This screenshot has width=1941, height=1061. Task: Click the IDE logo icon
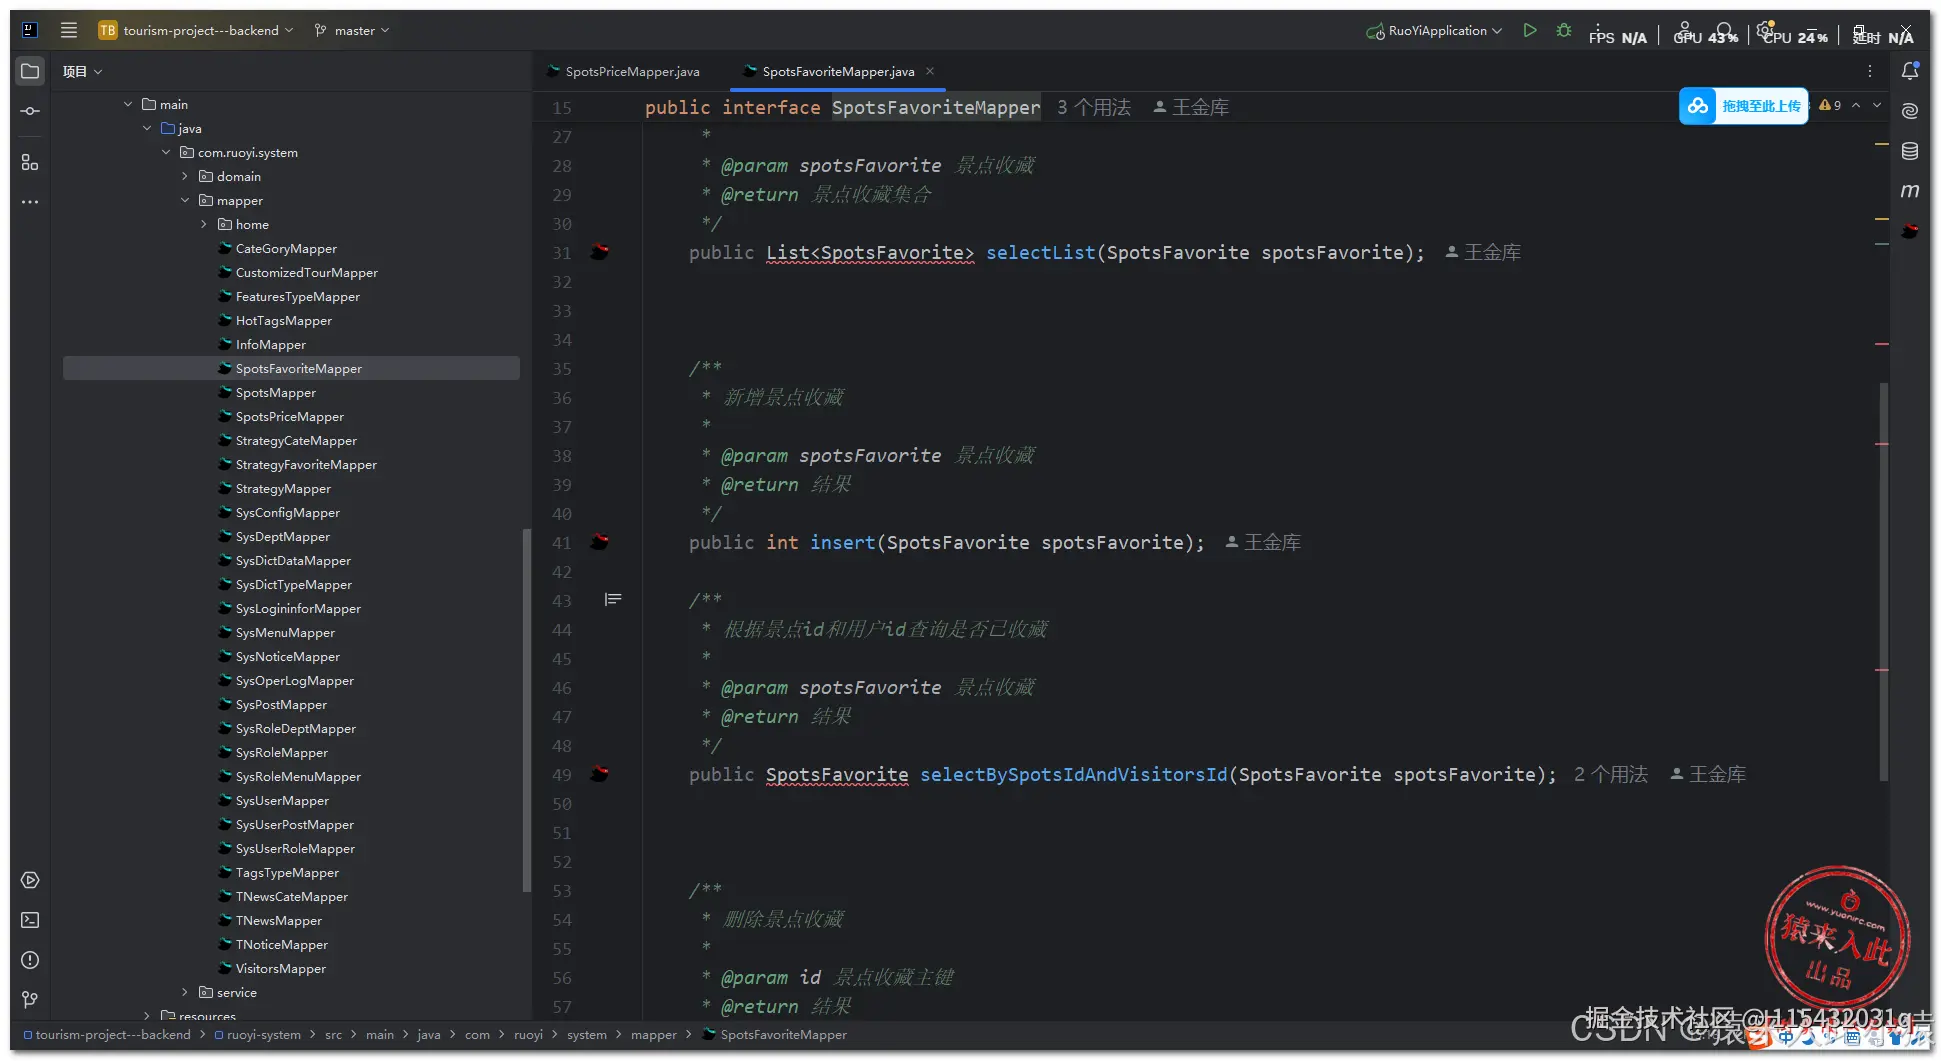coord(30,30)
